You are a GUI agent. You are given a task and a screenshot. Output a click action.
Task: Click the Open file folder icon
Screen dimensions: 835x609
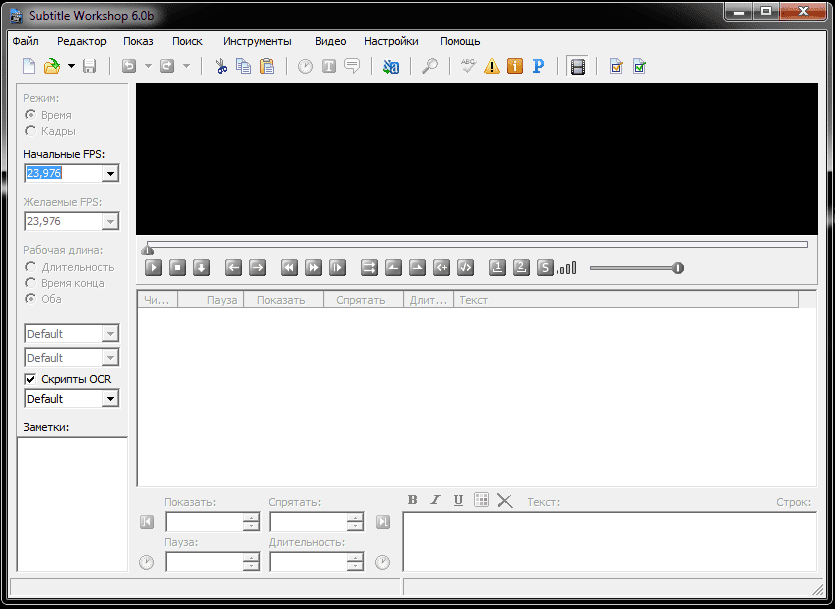52,67
